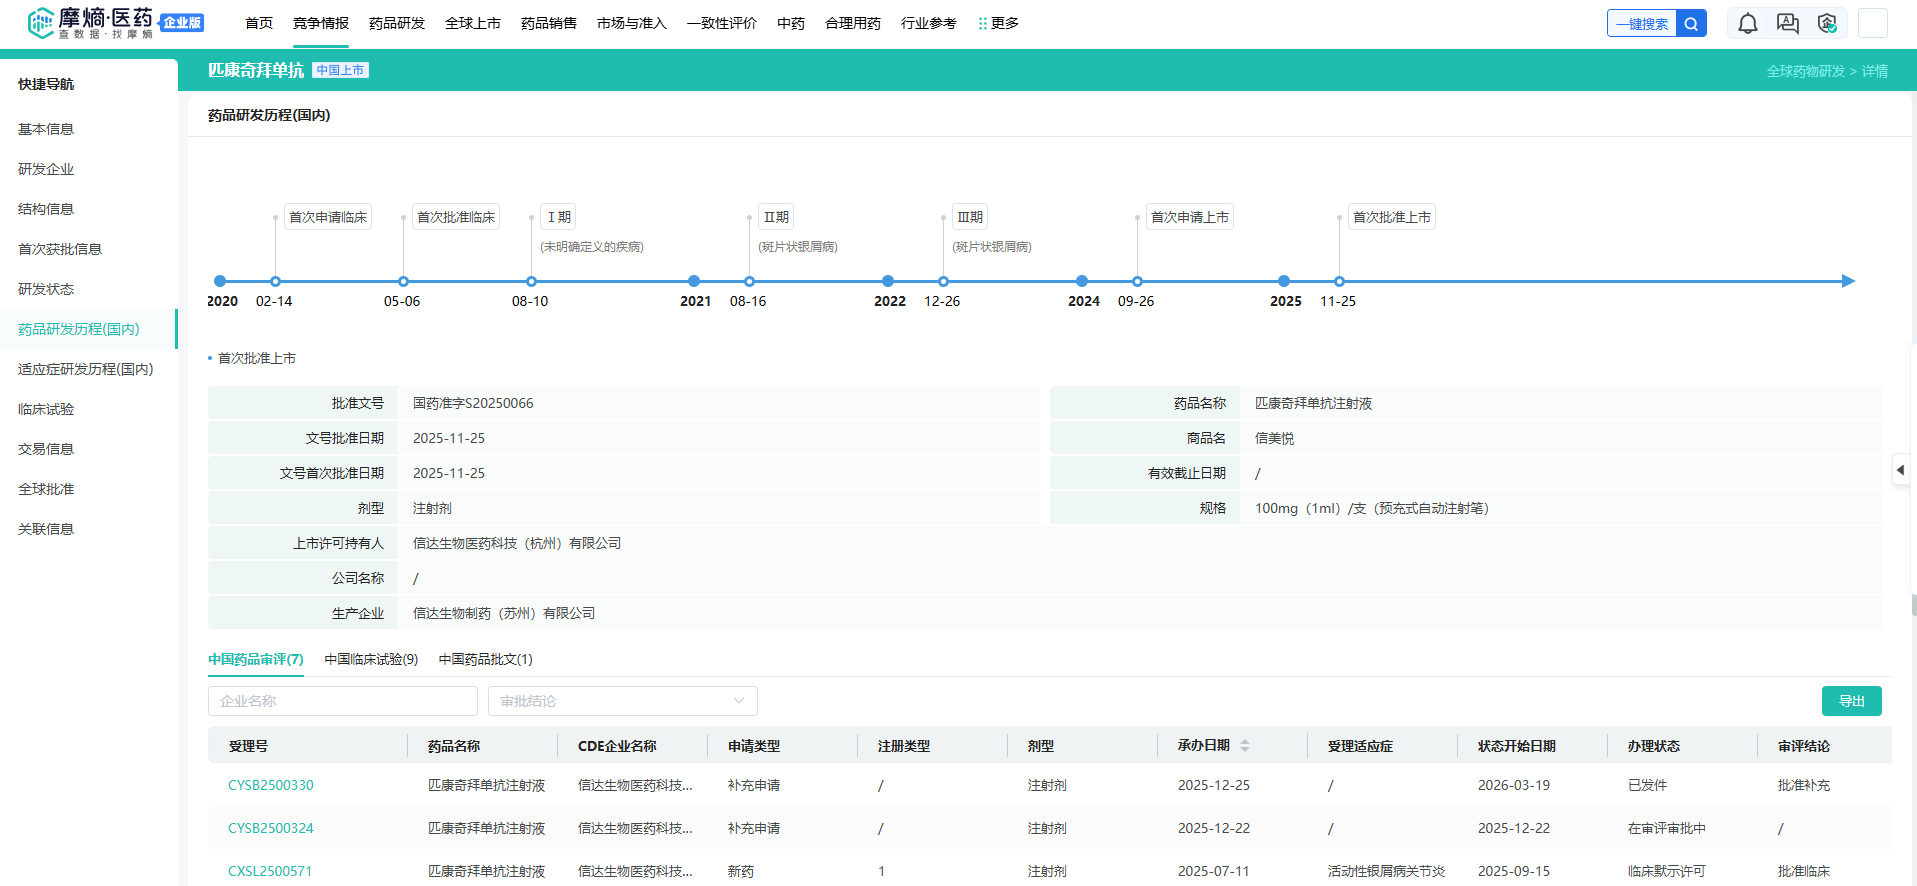Open 药品研发 in the top menu
This screenshot has width=1917, height=886.
[397, 23]
